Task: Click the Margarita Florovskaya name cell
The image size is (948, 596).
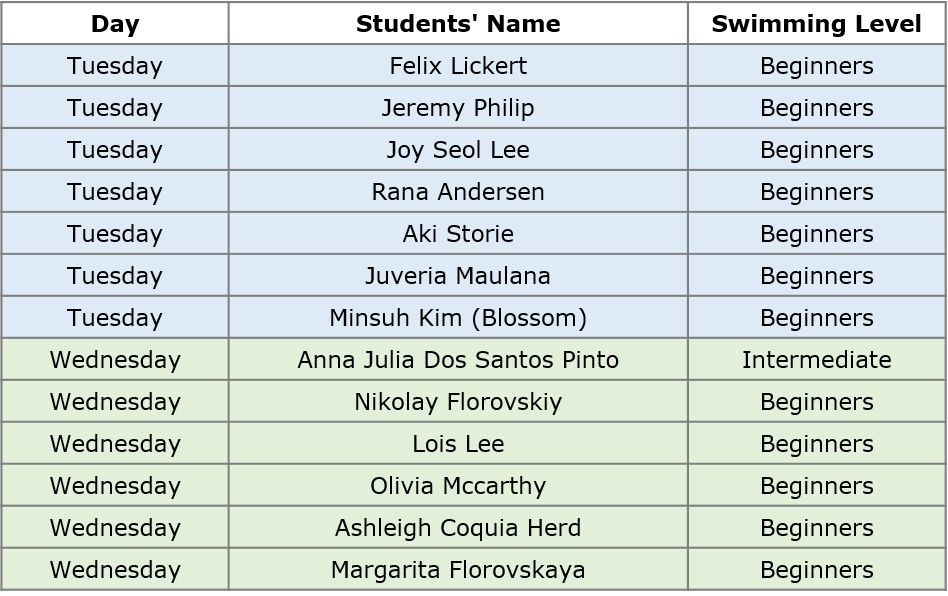Action: 458,570
